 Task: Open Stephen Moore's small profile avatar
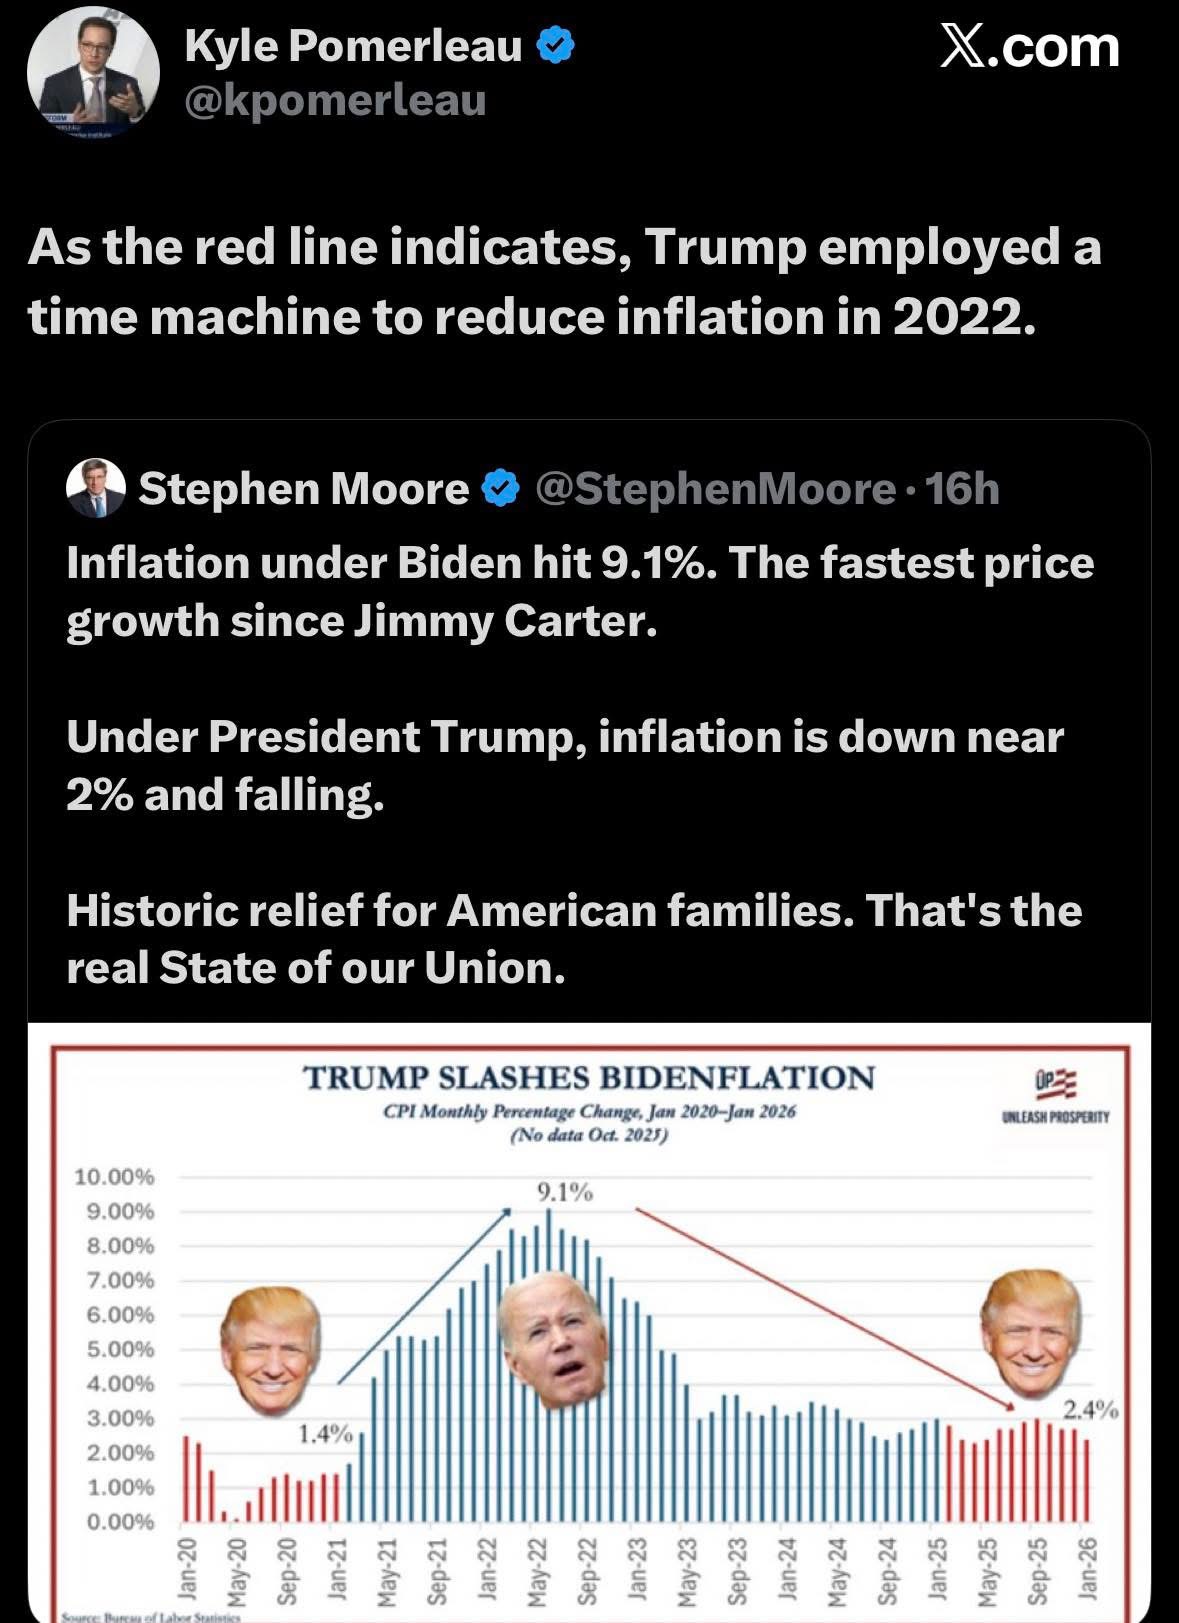coord(95,488)
